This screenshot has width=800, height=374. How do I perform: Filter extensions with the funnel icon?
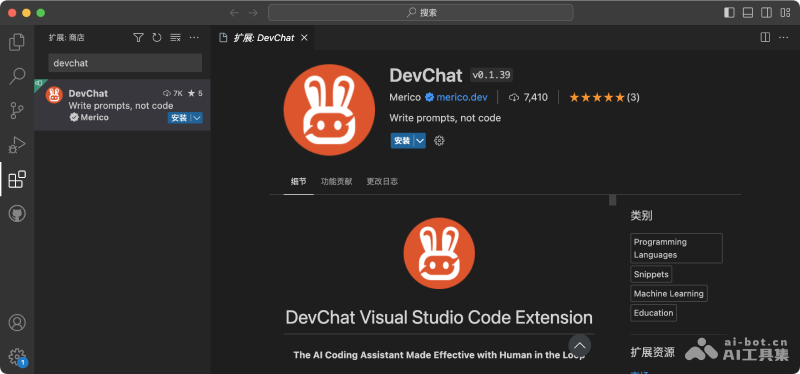[138, 37]
